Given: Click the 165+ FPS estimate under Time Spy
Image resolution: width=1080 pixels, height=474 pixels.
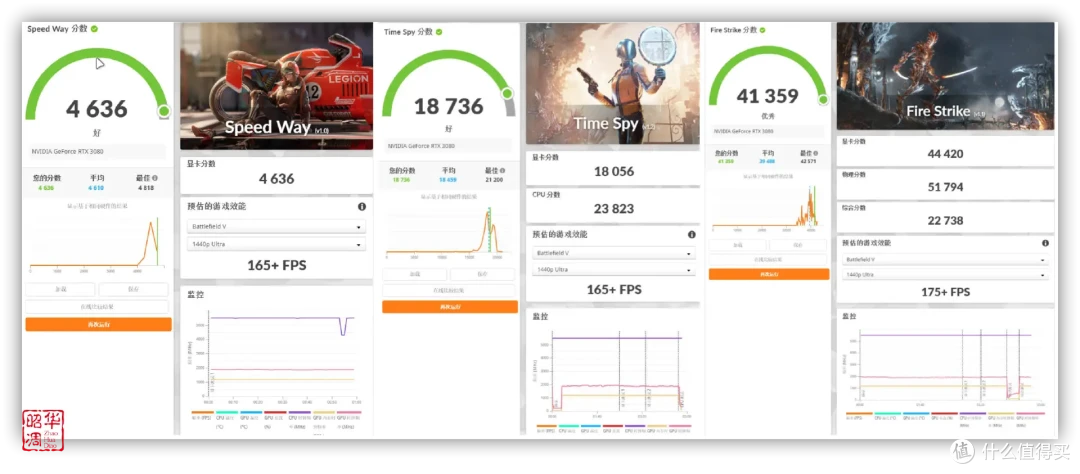Looking at the screenshot, I should [614, 289].
